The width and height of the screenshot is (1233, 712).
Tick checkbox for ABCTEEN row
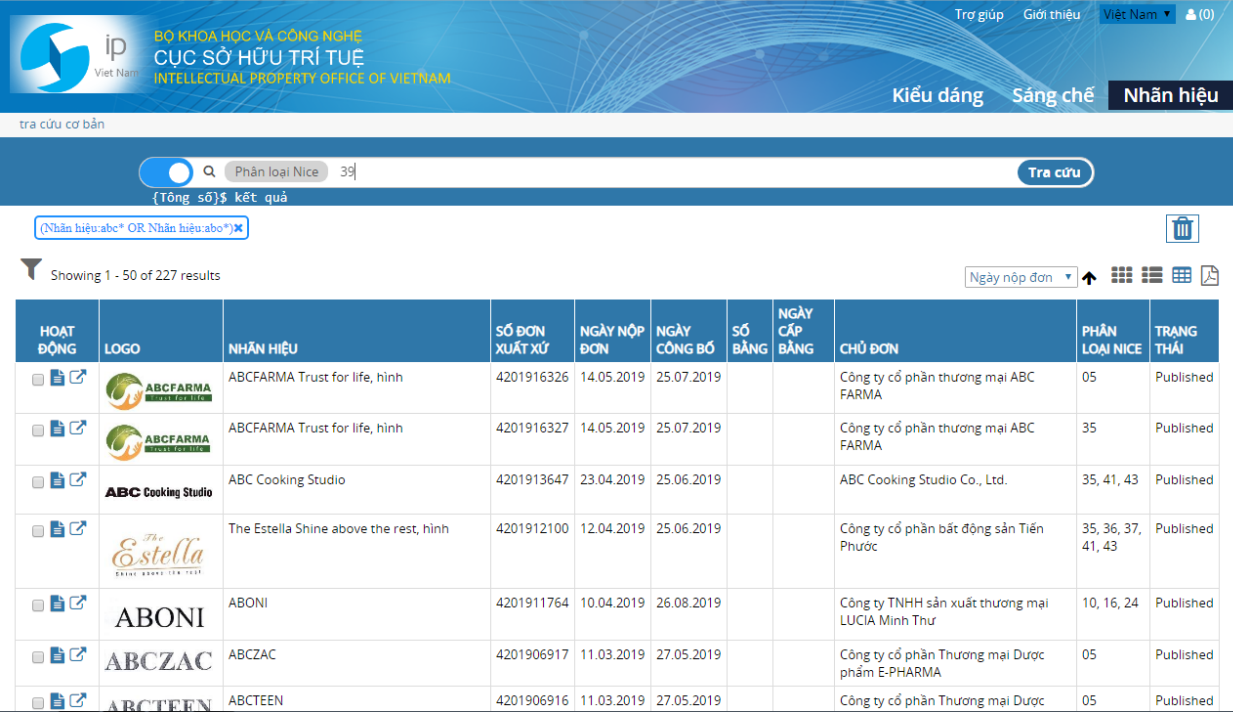(38, 703)
